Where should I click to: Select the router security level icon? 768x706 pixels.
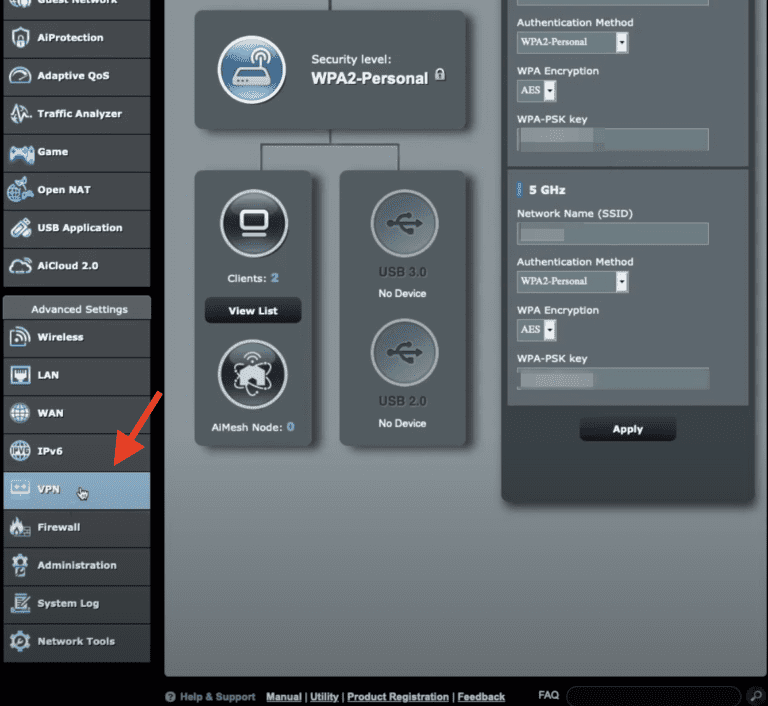252,69
